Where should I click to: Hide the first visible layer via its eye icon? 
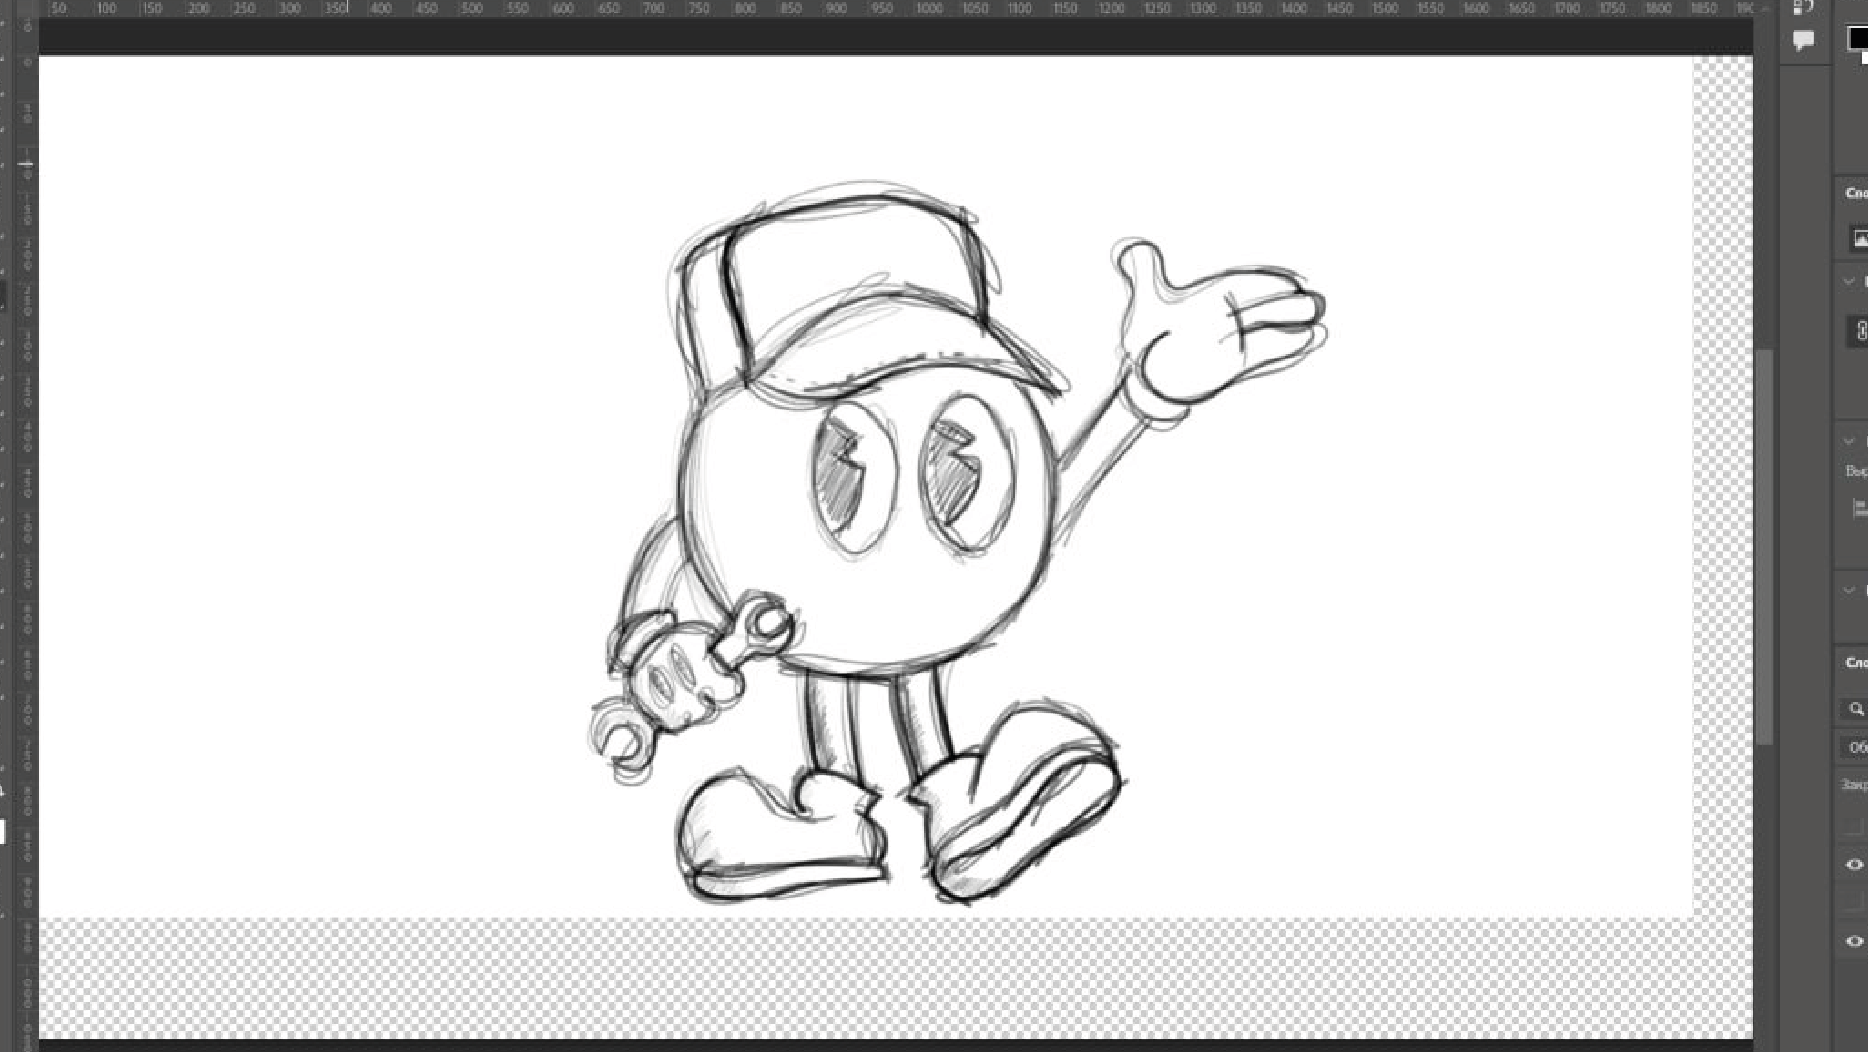tap(1854, 864)
